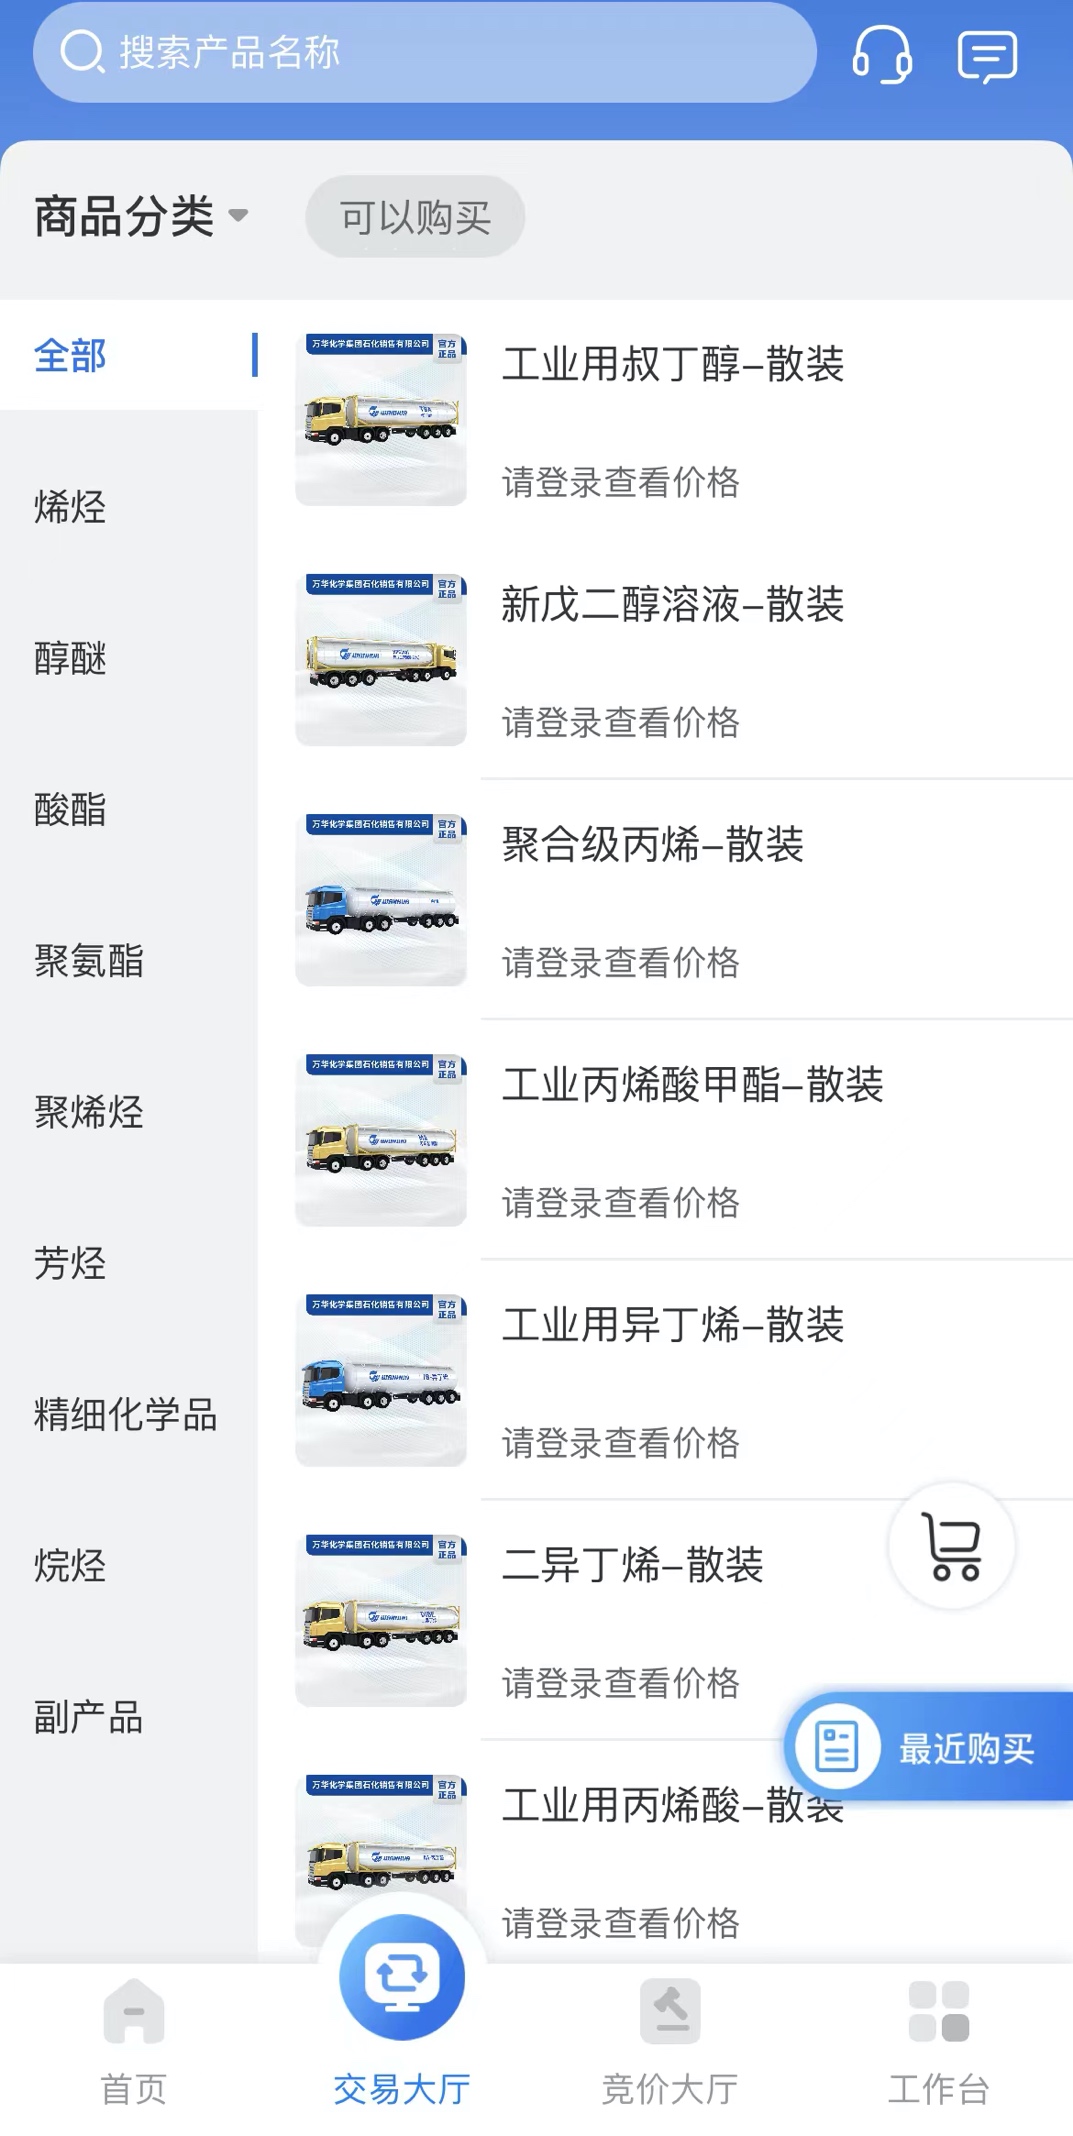Tap the 最近购买 recent purchases button

pyautogui.click(x=930, y=1747)
